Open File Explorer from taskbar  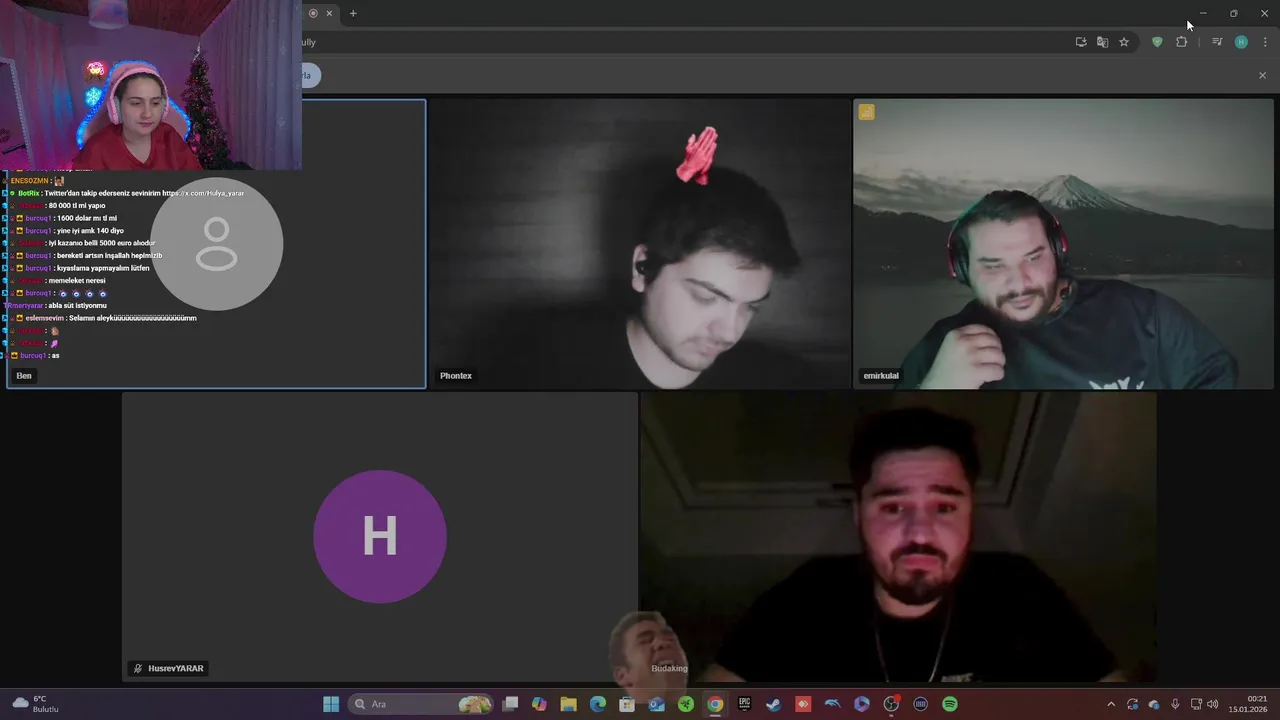[x=568, y=704]
